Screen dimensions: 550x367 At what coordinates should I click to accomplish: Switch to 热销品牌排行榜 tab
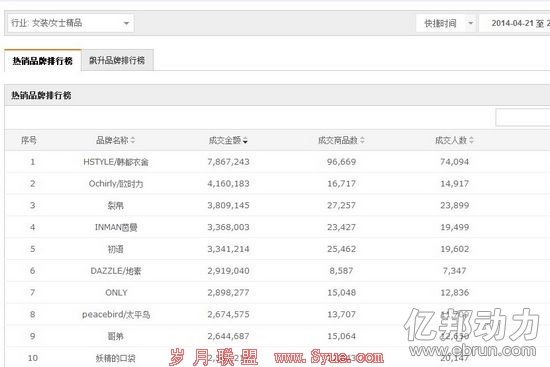click(x=43, y=61)
